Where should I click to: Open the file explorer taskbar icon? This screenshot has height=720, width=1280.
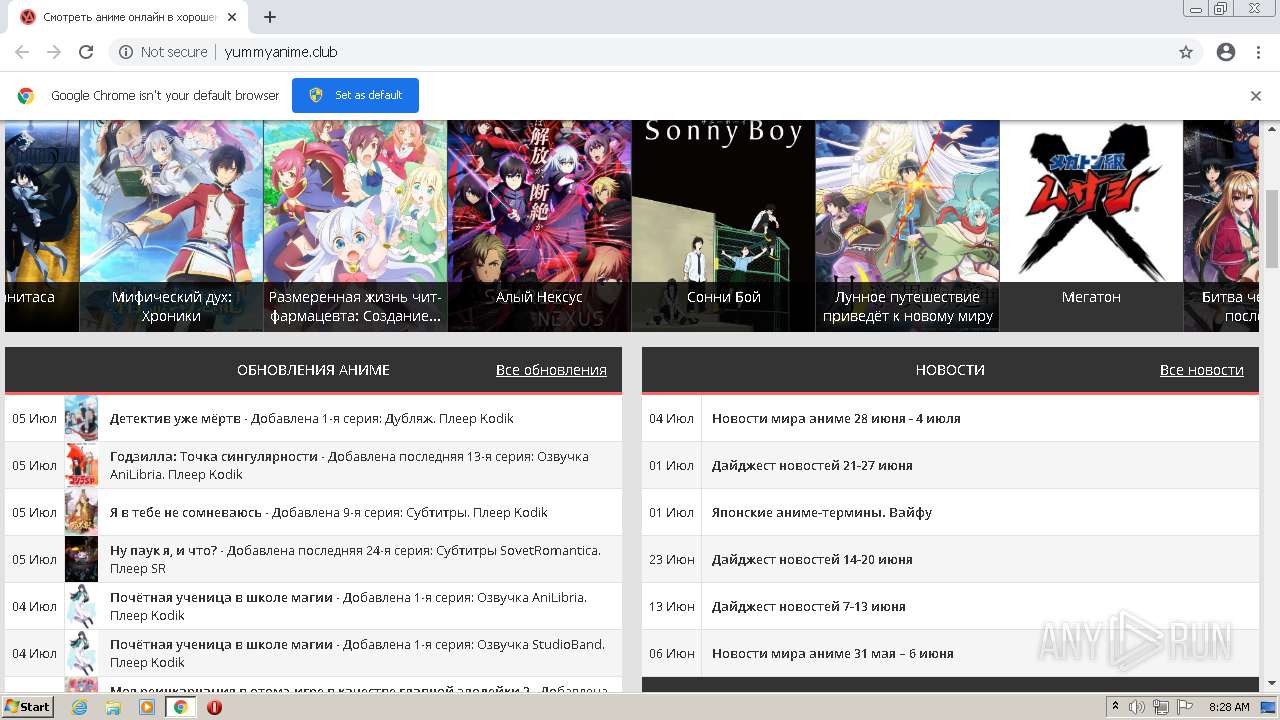(x=113, y=707)
